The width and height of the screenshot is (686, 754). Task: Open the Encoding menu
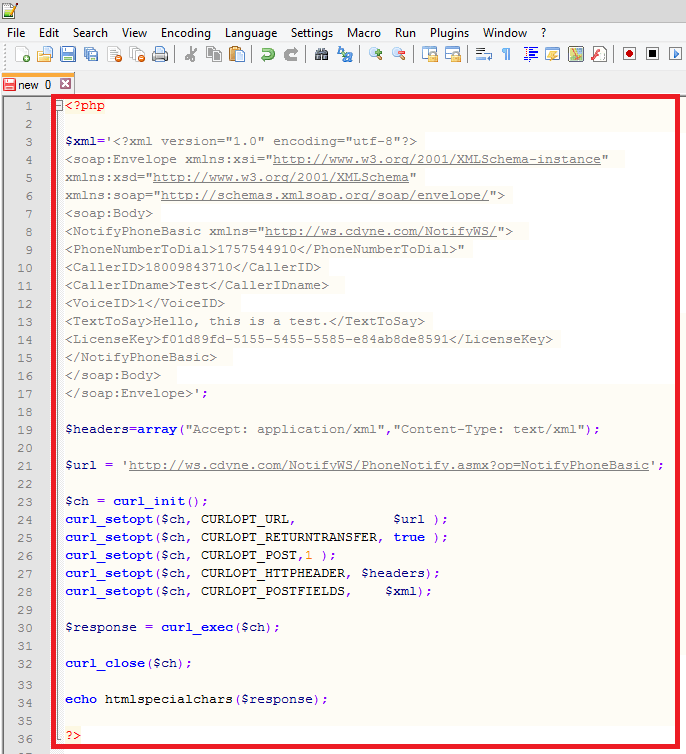coord(185,33)
